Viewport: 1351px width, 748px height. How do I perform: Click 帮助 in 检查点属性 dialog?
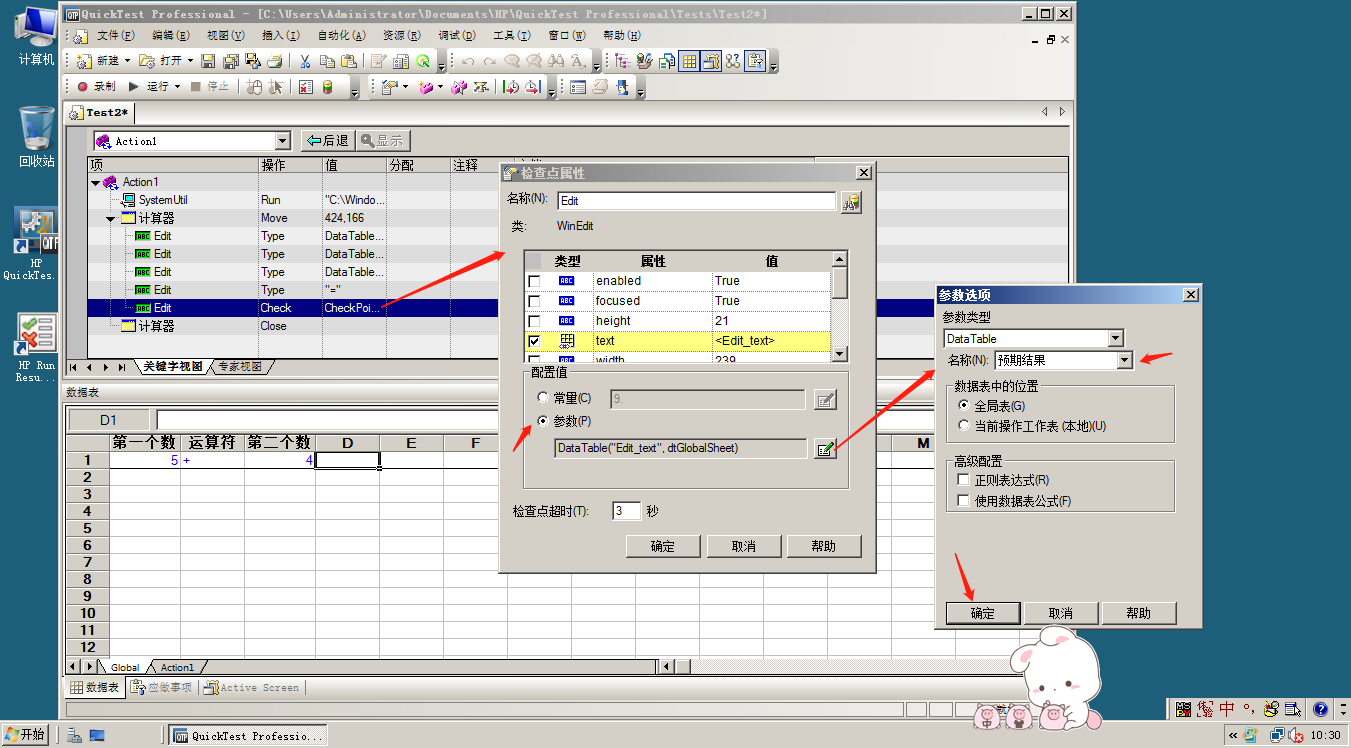coord(824,546)
